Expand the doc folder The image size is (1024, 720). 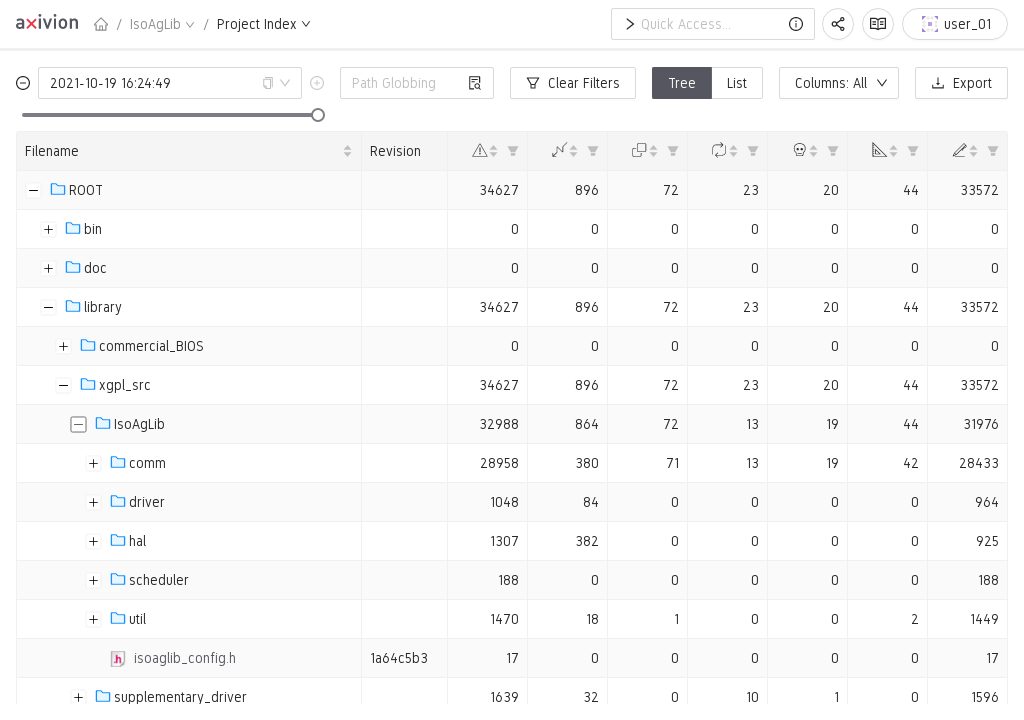coord(48,269)
